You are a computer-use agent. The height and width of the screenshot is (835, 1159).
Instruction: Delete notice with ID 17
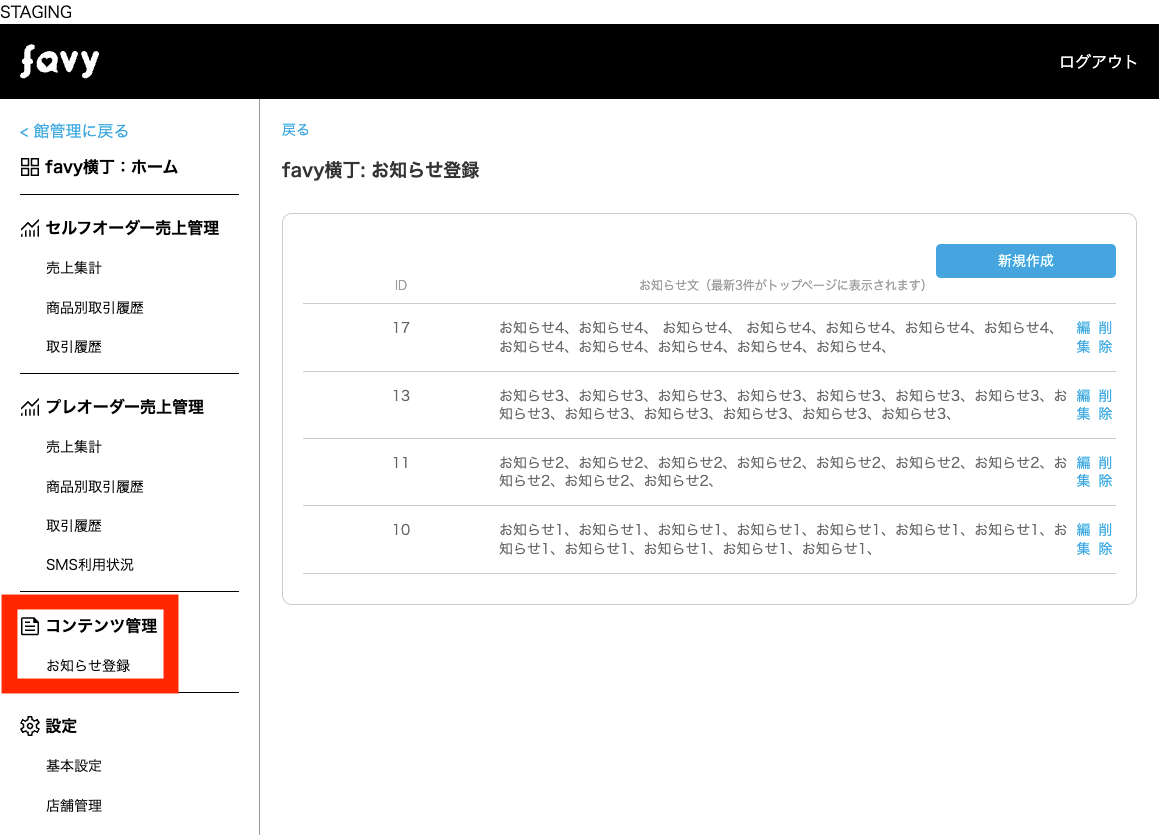click(x=1105, y=337)
